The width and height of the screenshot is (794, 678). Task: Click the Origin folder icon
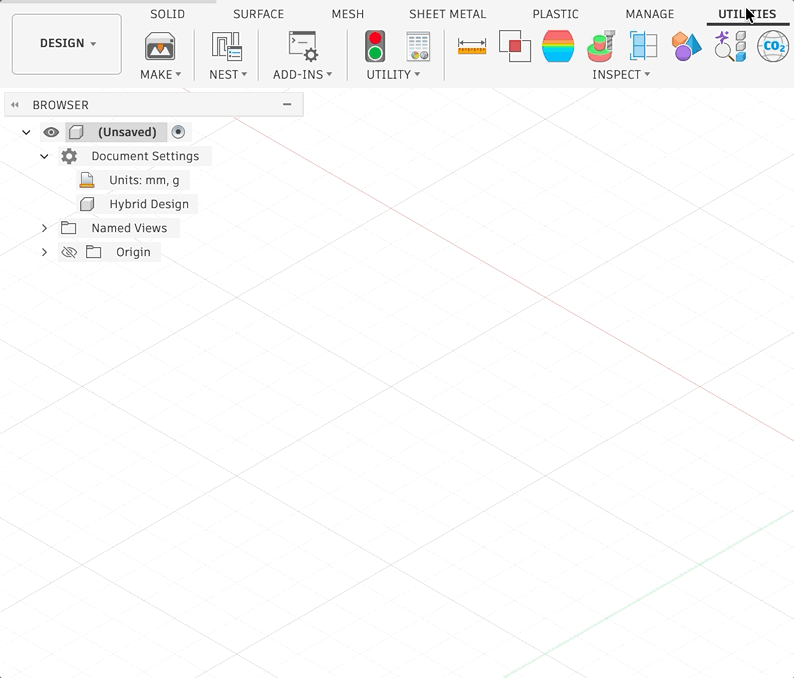(93, 252)
